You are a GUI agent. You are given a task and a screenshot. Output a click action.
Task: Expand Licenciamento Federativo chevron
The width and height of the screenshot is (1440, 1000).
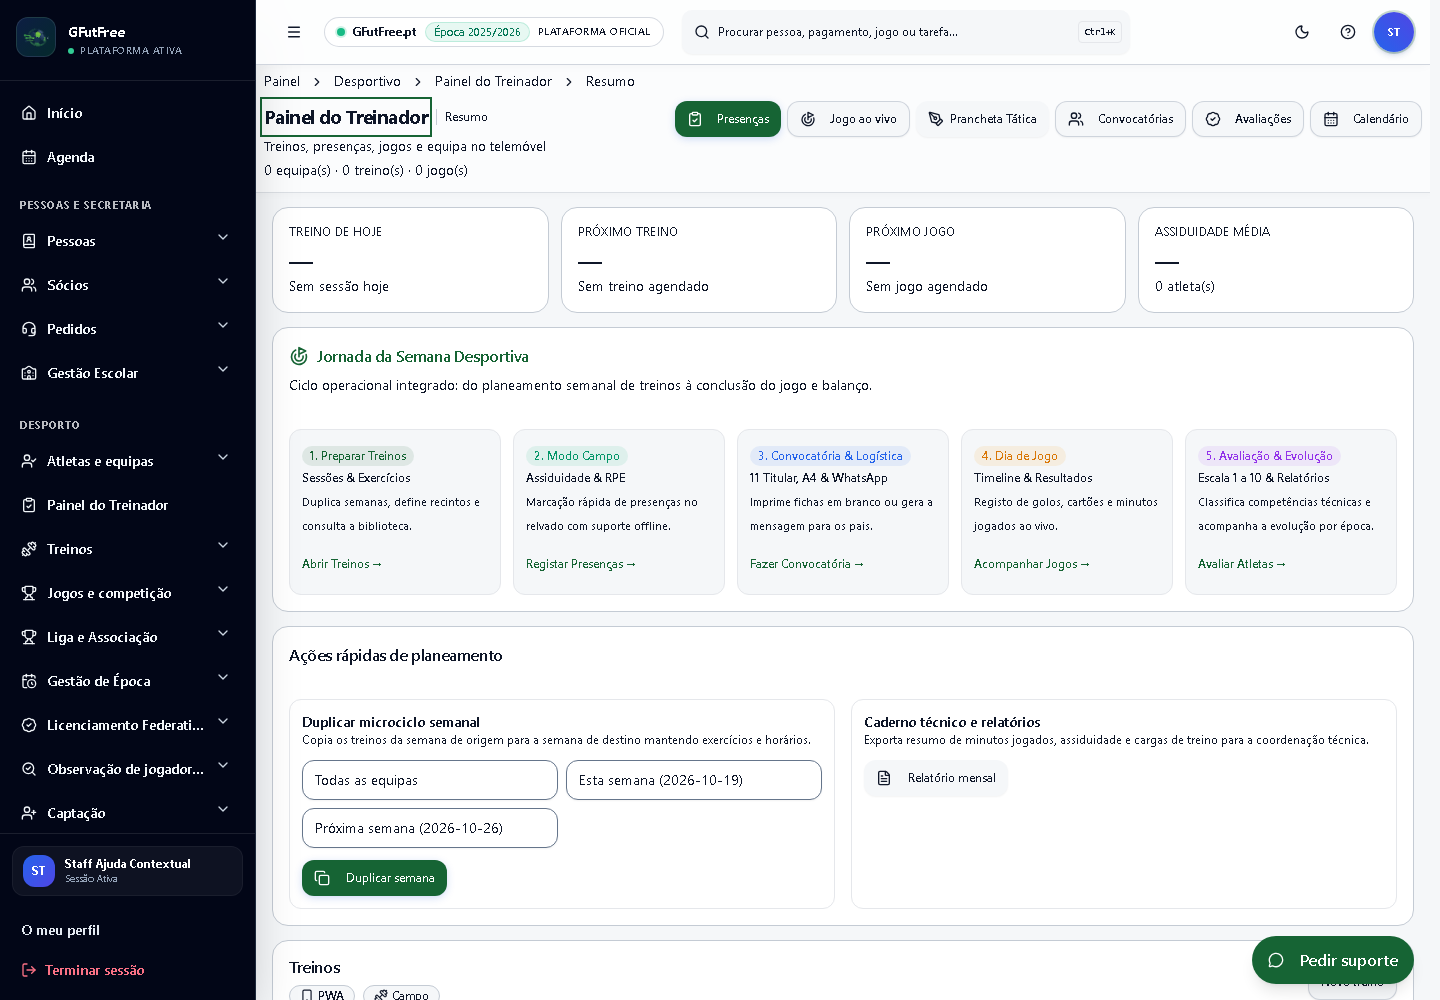(223, 722)
